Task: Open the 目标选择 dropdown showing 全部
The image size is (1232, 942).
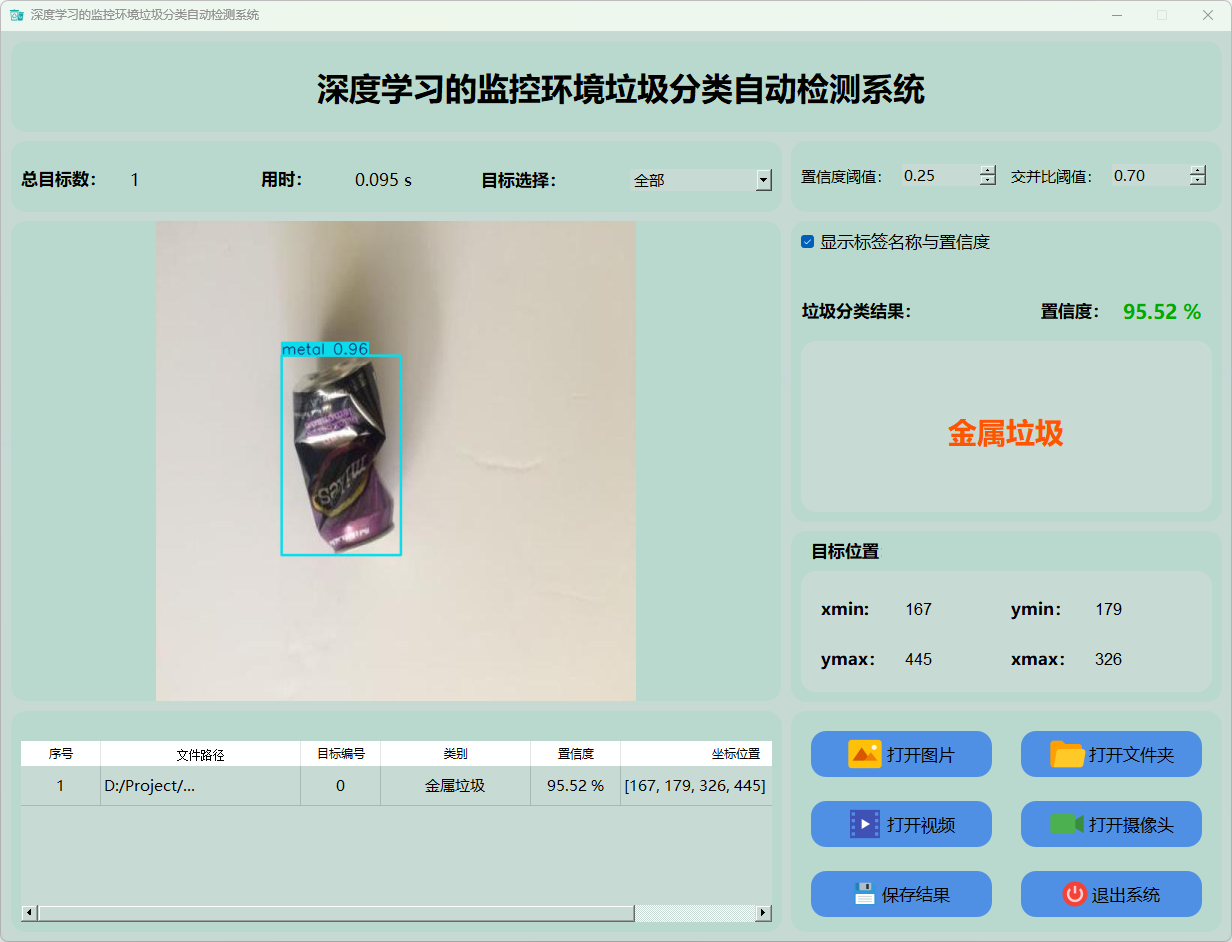Action: click(701, 180)
